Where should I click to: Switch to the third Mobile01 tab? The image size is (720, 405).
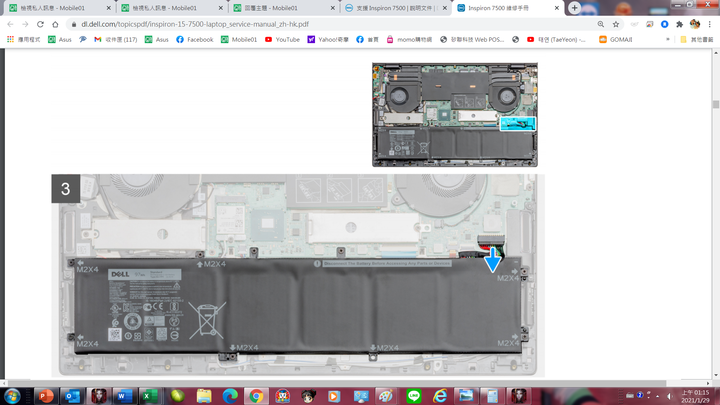[x=284, y=8]
